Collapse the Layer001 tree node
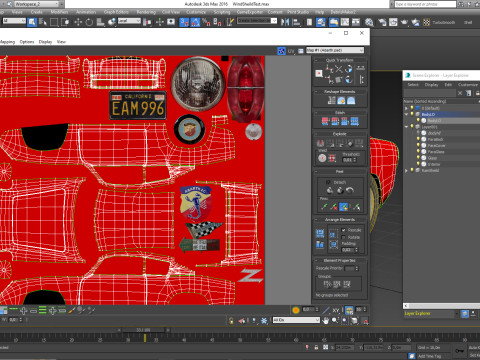 point(406,127)
